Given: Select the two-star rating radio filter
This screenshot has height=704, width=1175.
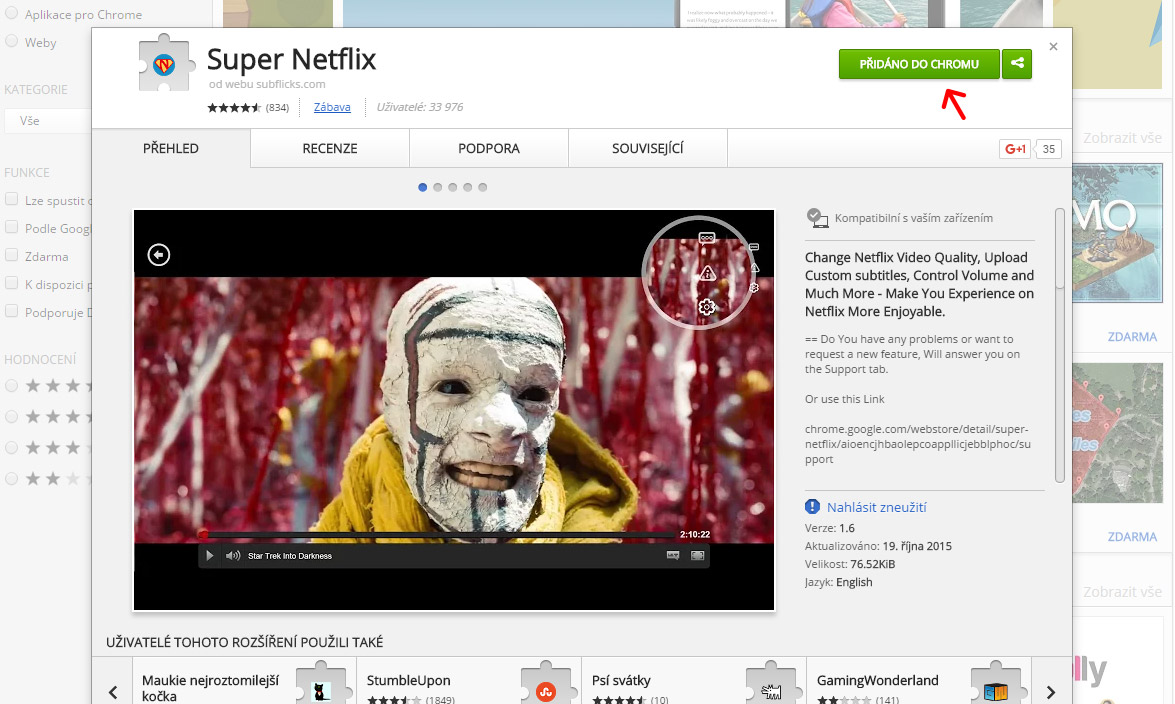Looking at the screenshot, I should click(x=11, y=478).
